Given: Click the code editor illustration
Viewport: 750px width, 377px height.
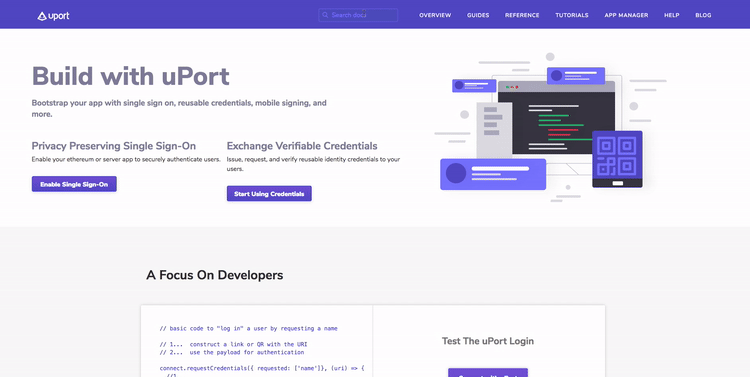Looking at the screenshot, I should tap(556, 117).
